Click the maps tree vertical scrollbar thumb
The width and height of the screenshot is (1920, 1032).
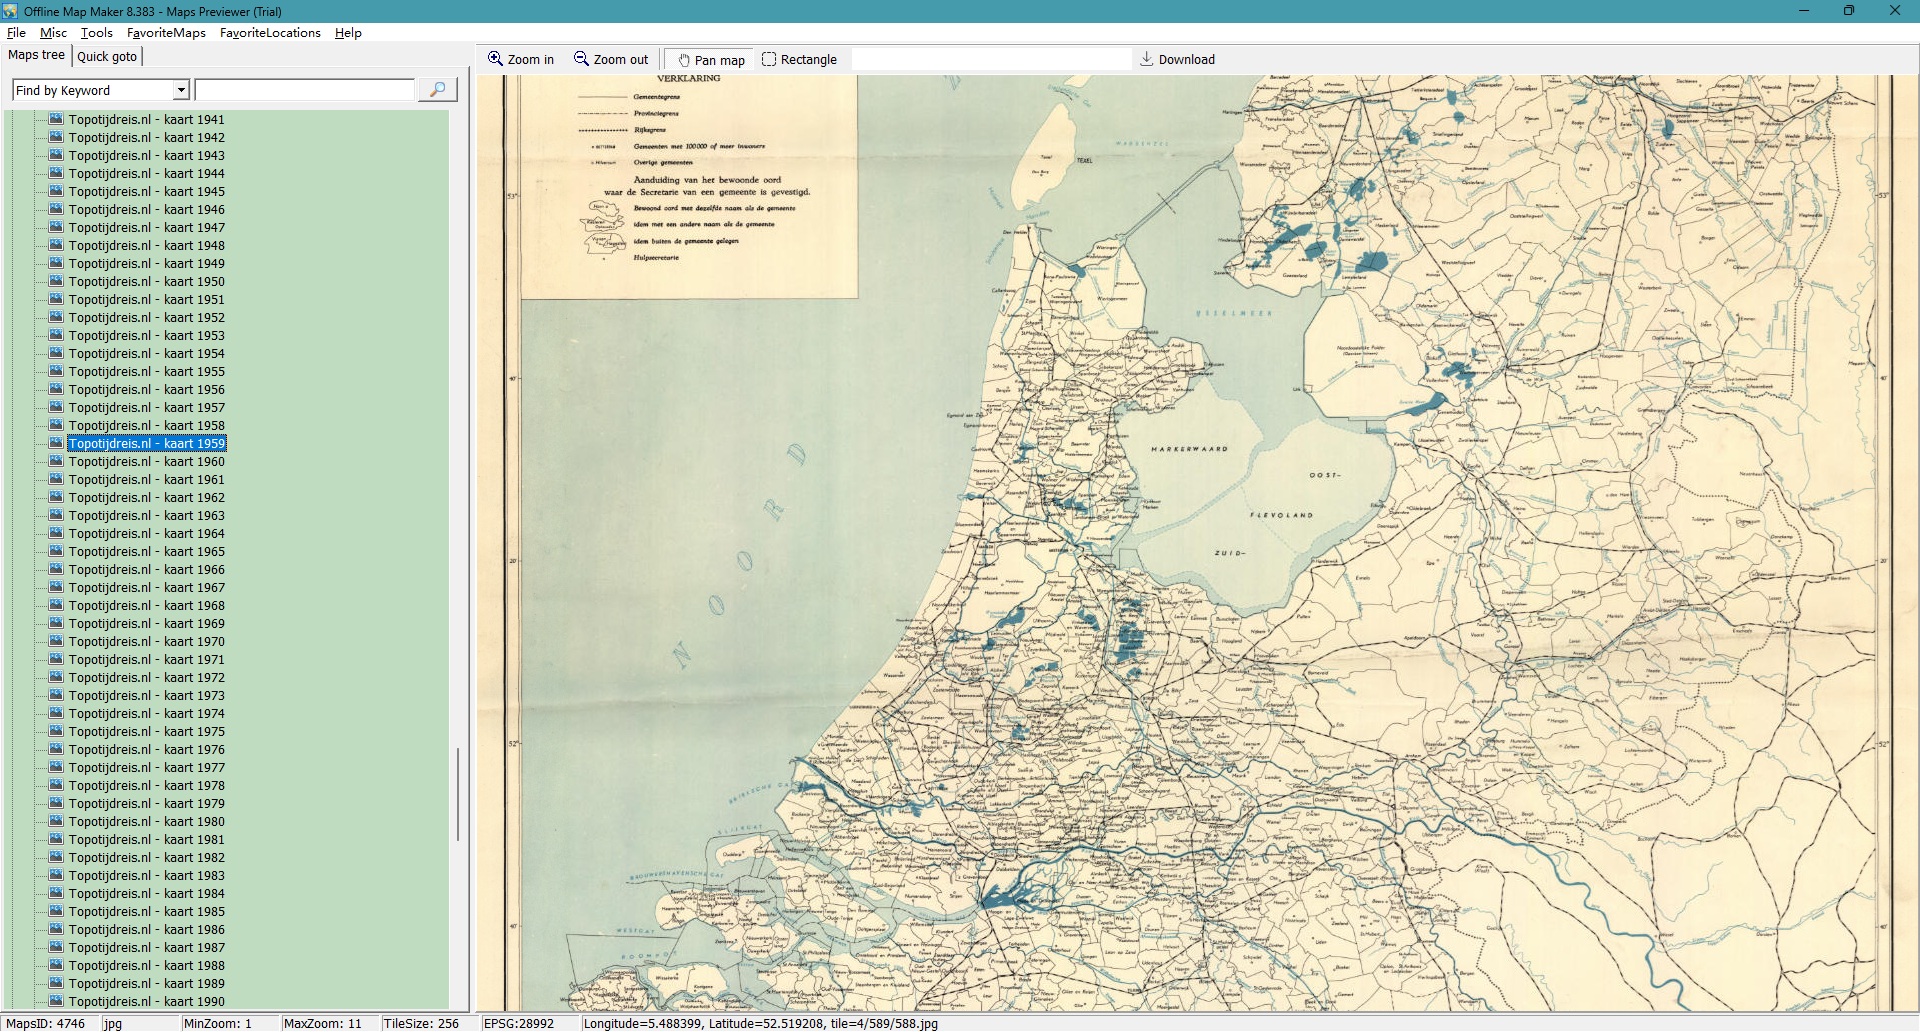458,794
